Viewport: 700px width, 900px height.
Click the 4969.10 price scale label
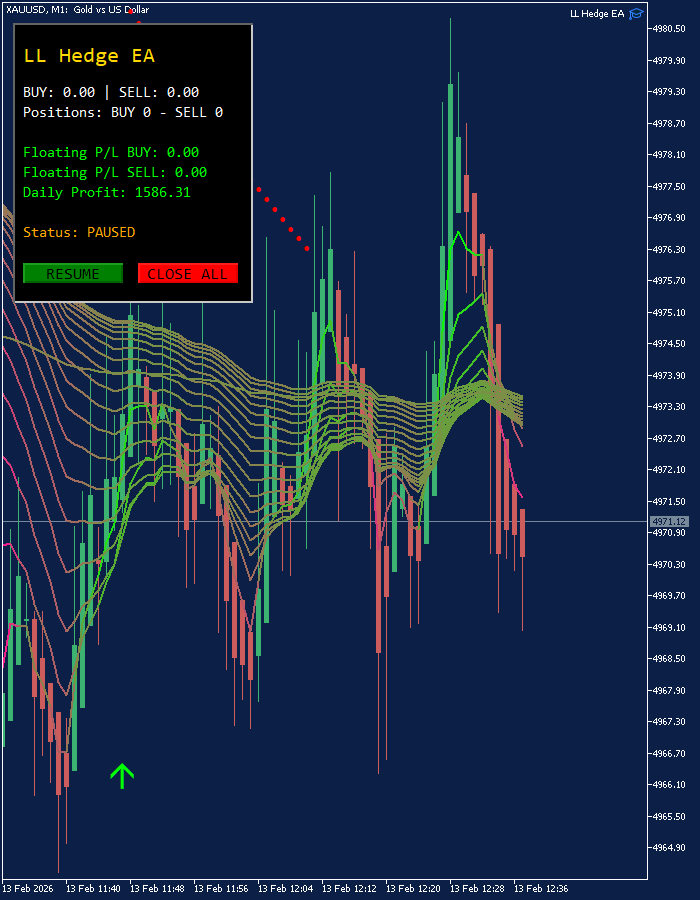669,627
